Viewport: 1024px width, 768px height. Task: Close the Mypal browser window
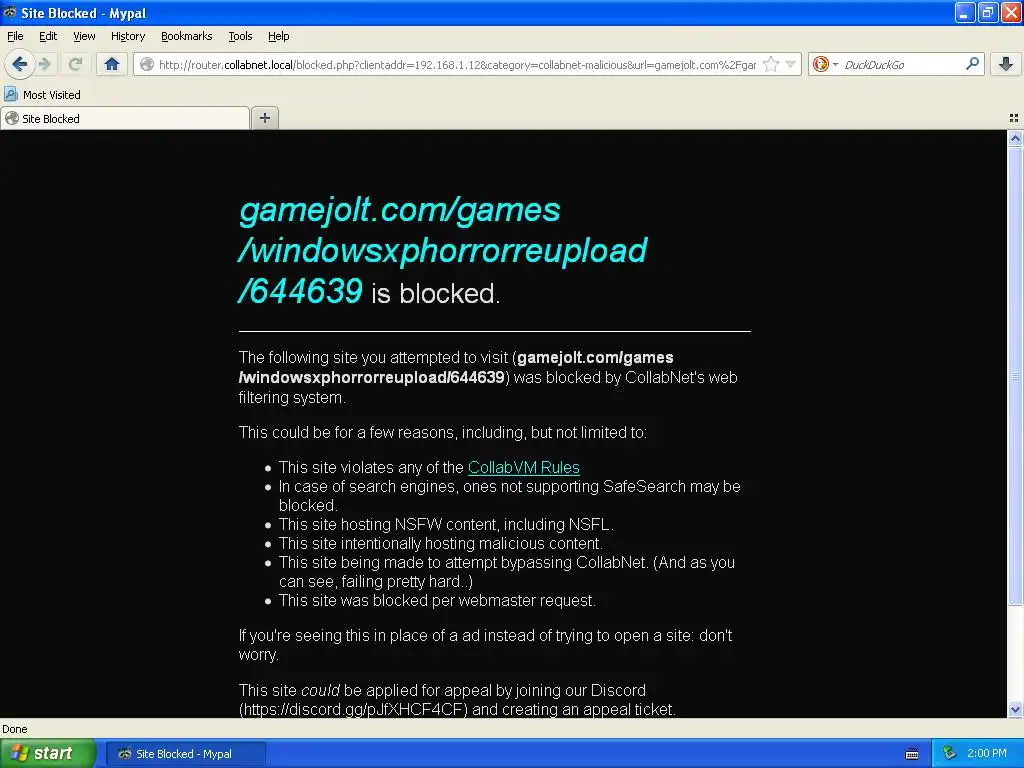(x=1011, y=12)
